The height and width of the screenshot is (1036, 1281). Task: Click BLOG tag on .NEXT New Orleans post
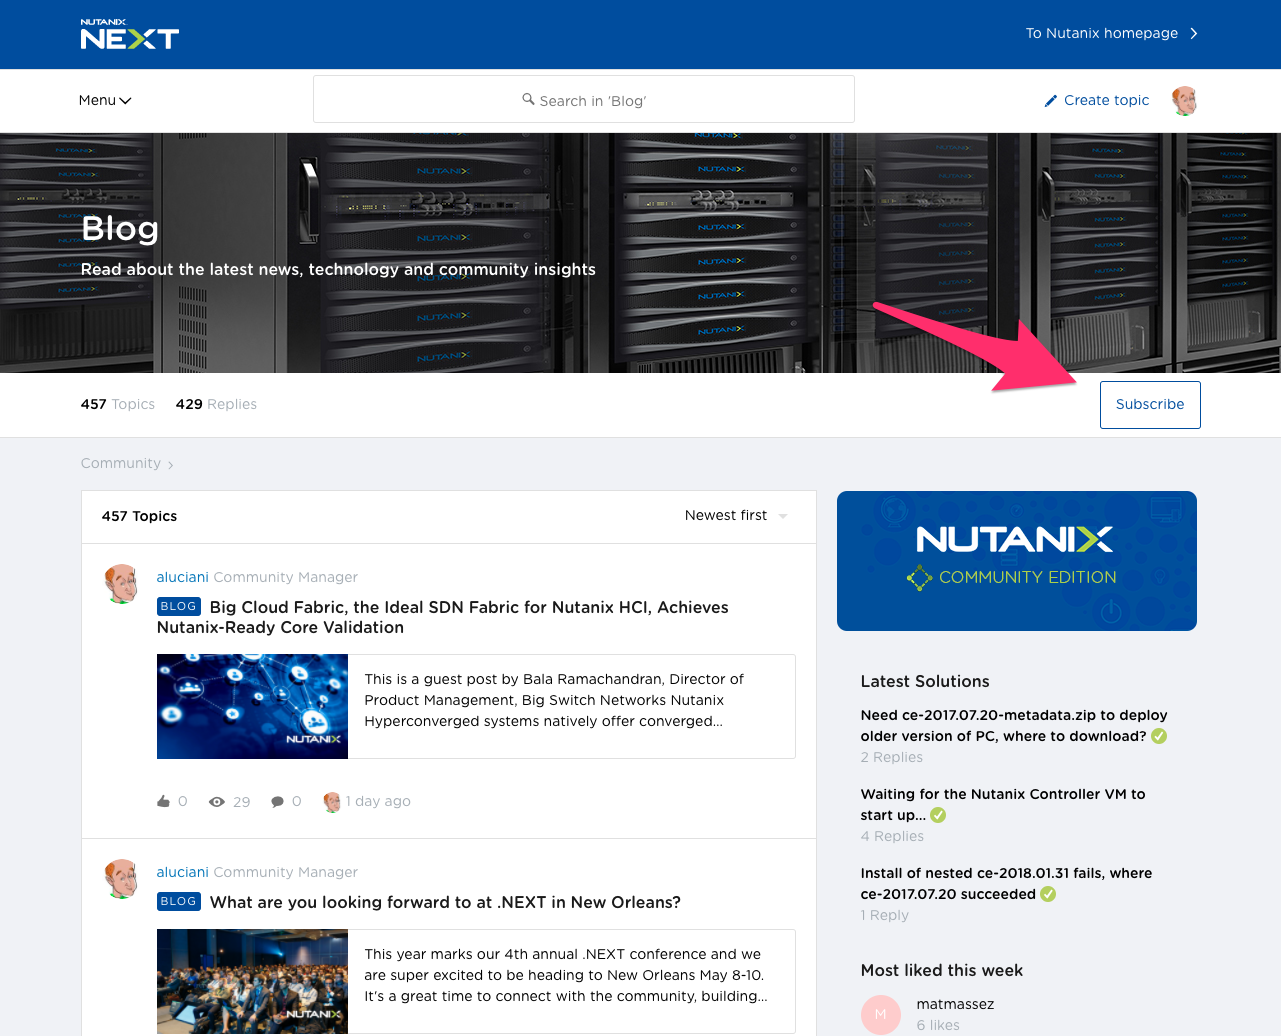[x=179, y=901]
